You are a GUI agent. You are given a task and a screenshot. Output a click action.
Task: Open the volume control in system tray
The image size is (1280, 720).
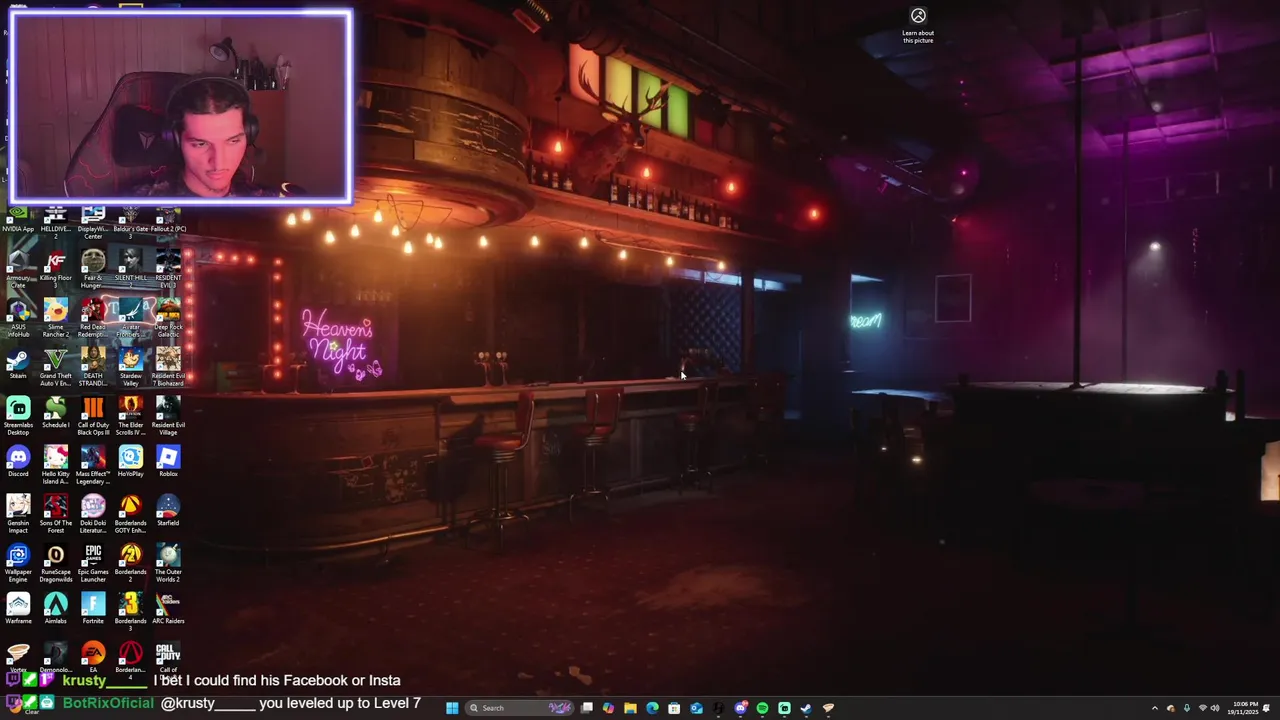(1215, 708)
